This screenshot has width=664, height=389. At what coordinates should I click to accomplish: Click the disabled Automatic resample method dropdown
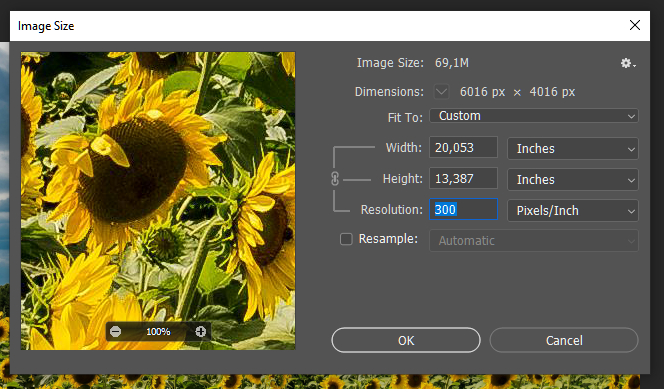pyautogui.click(x=534, y=240)
